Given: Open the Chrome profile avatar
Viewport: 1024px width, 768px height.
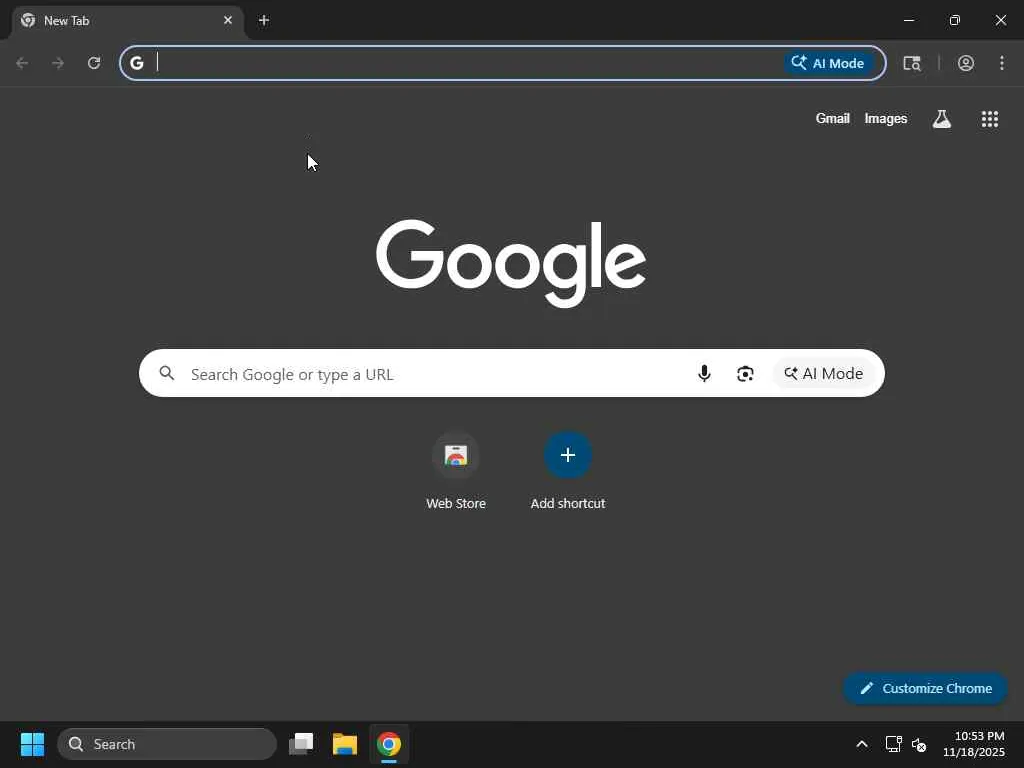Looking at the screenshot, I should pos(966,63).
